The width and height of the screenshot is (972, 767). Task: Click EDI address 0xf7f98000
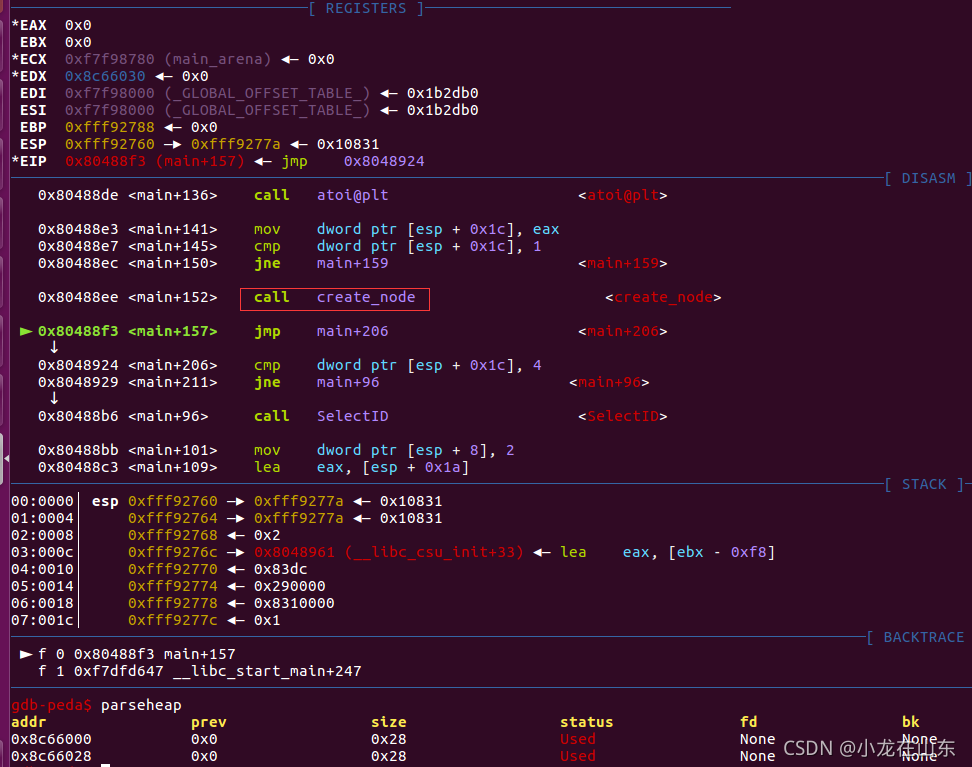[110, 93]
